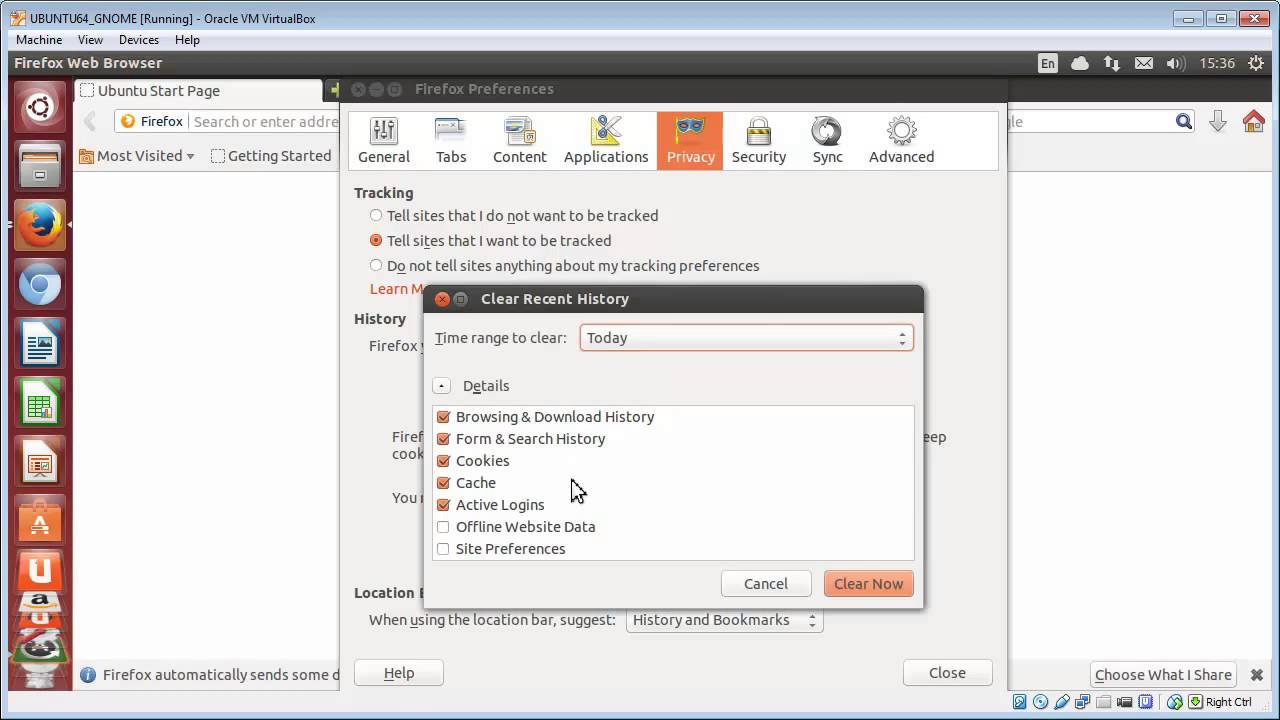Image resolution: width=1280 pixels, height=720 pixels.
Task: Open LibreOffice Impress from the dock
Action: coord(40,462)
